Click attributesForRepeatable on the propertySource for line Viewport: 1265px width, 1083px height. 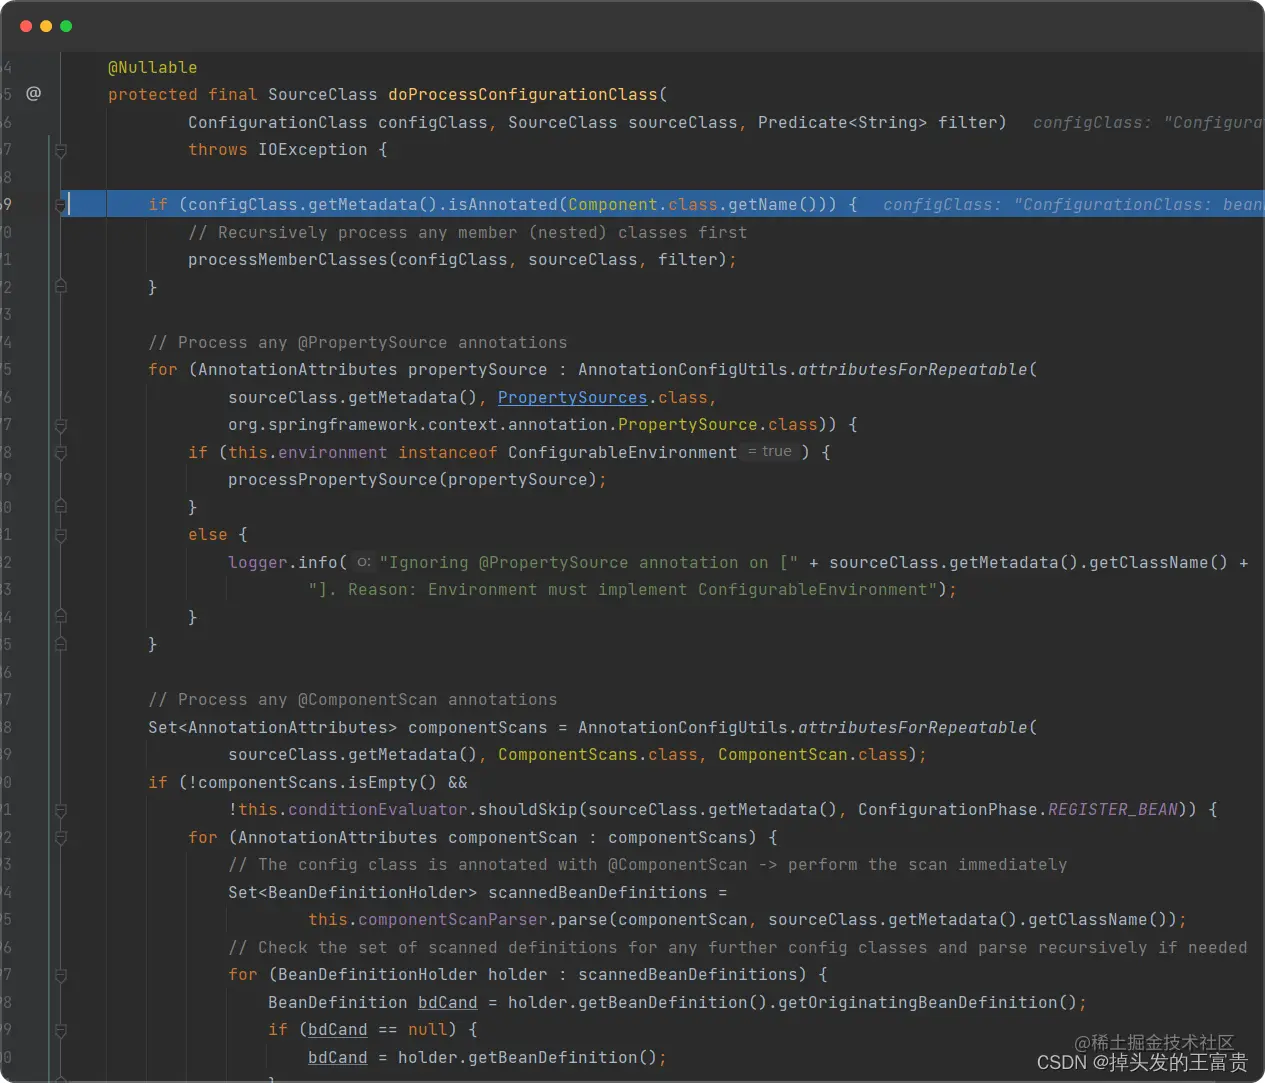[912, 369]
